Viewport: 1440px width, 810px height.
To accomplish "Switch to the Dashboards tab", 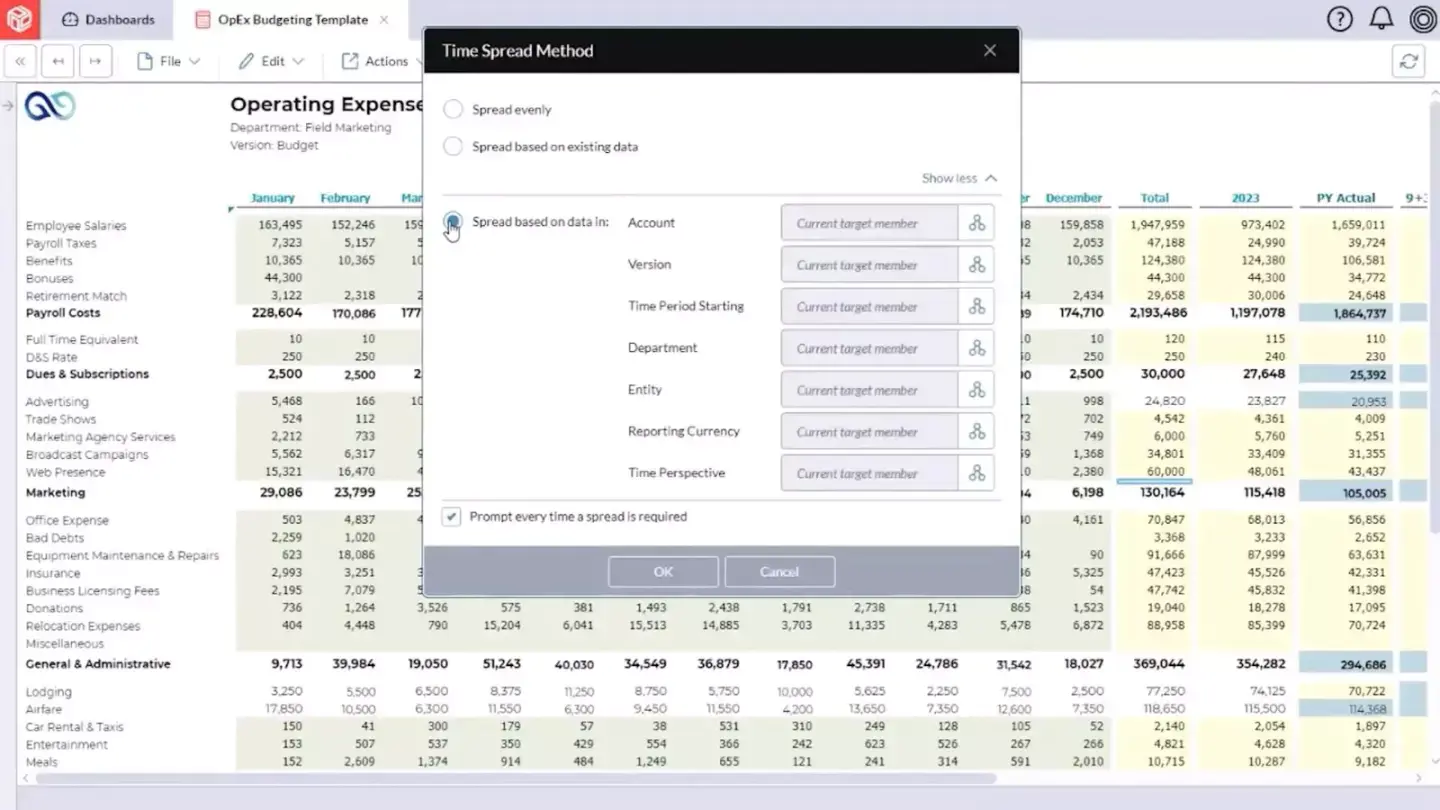I will click(108, 19).
